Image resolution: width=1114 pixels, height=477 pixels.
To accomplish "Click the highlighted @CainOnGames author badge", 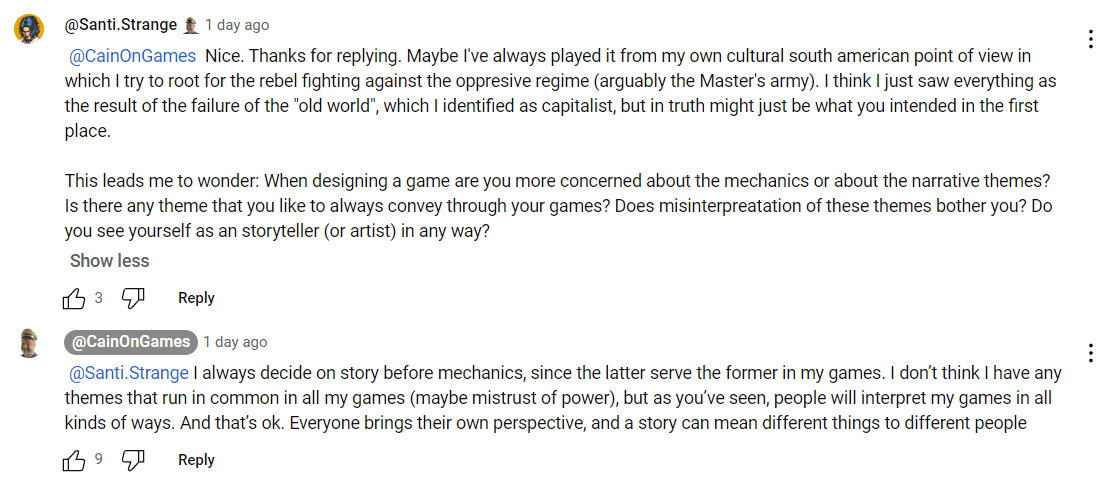I will pyautogui.click(x=130, y=342).
